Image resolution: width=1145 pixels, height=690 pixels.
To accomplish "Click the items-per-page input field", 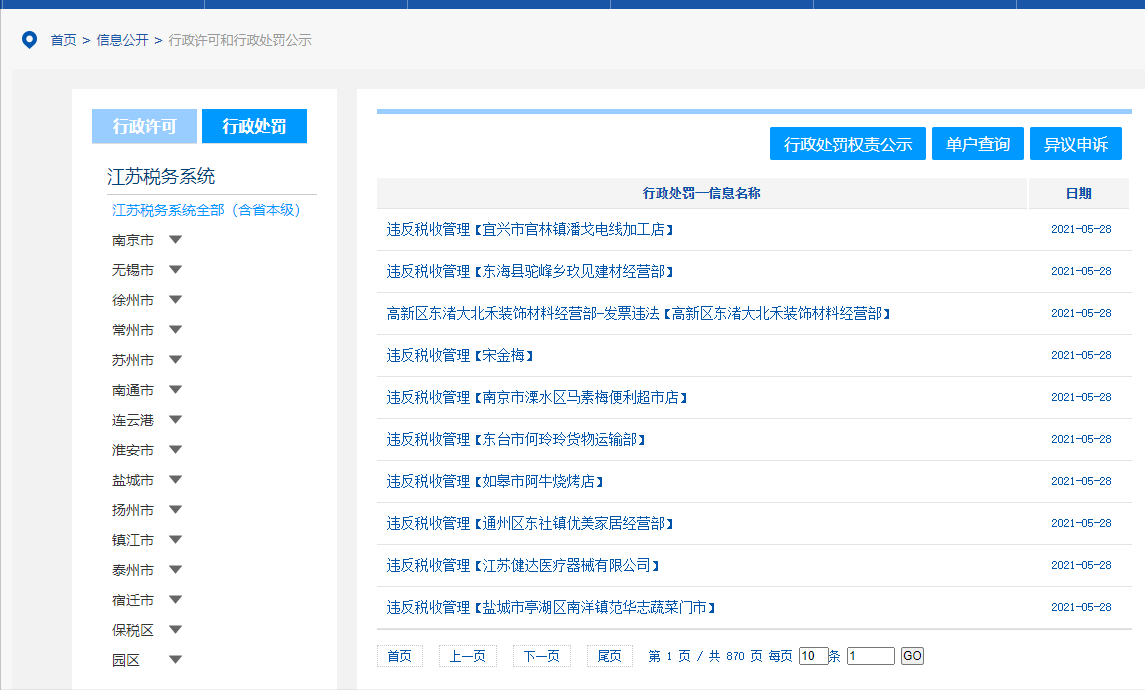I will pyautogui.click(x=813, y=656).
